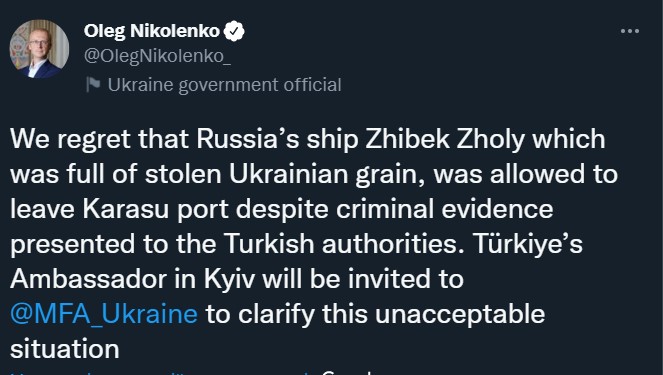Click the words Turkish authorities in tweet
Viewport: 663px width, 375px height.
[341, 244]
